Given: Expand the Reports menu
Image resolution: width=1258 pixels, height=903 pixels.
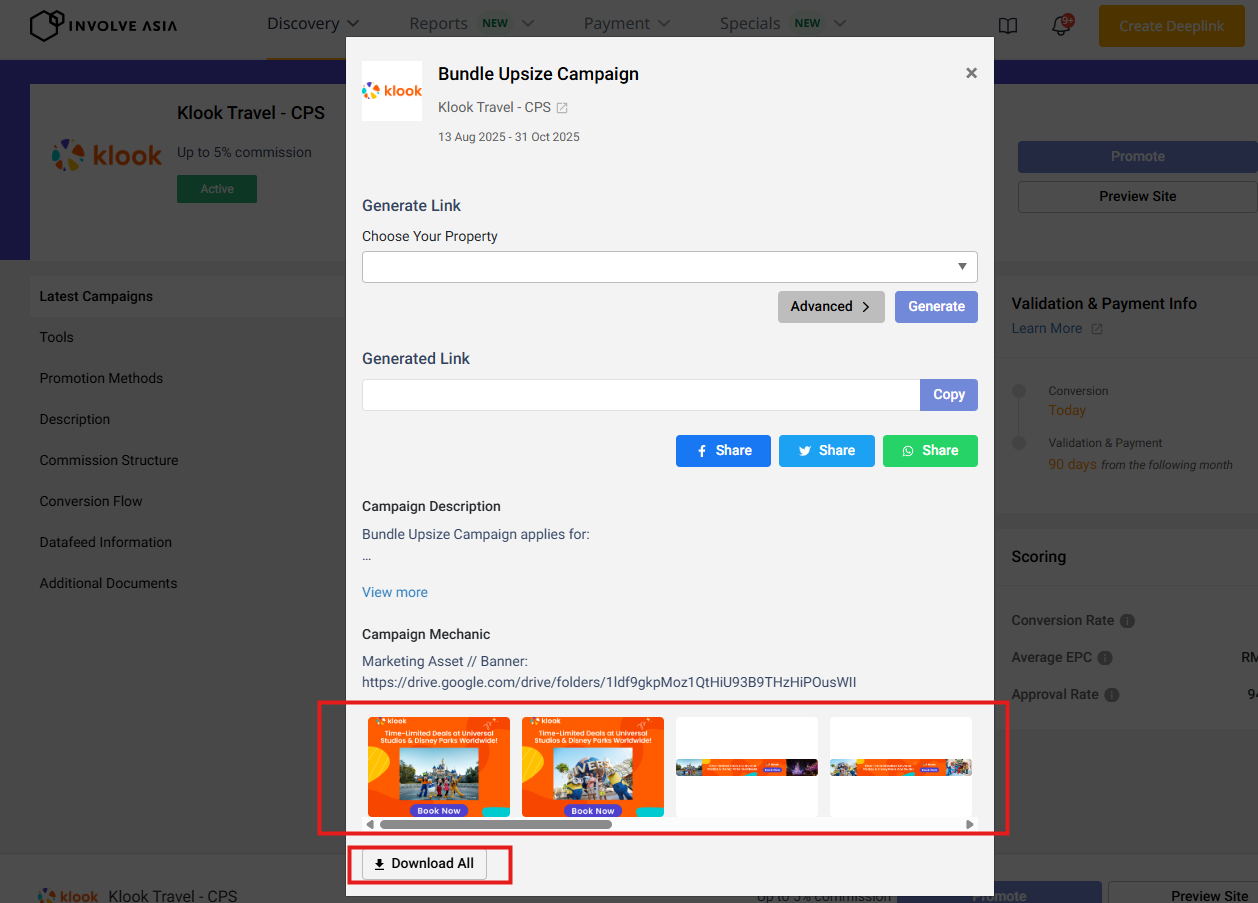Looking at the screenshot, I should (472, 24).
